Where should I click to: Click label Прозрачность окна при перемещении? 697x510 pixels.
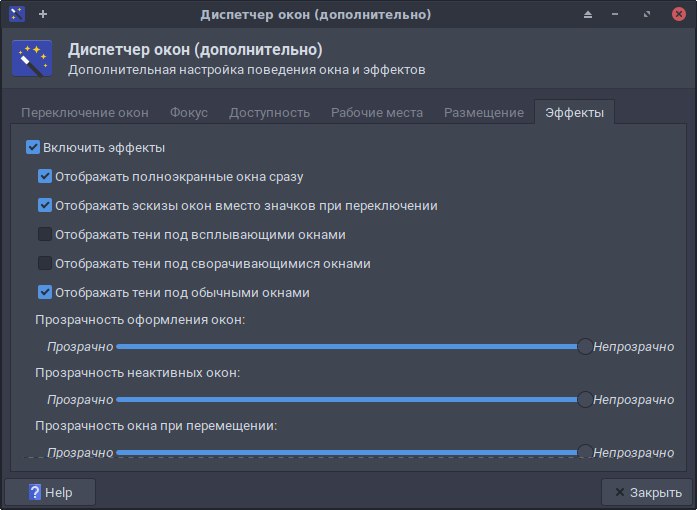pyautogui.click(x=156, y=426)
